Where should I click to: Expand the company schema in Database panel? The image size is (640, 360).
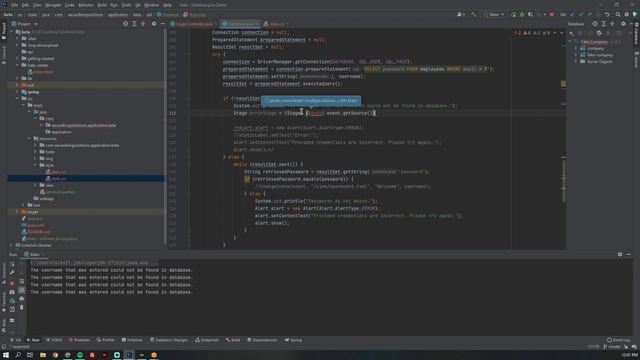(576, 48)
